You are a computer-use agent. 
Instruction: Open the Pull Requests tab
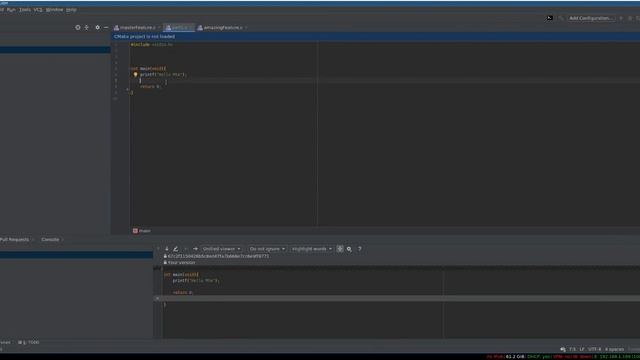click(14, 240)
